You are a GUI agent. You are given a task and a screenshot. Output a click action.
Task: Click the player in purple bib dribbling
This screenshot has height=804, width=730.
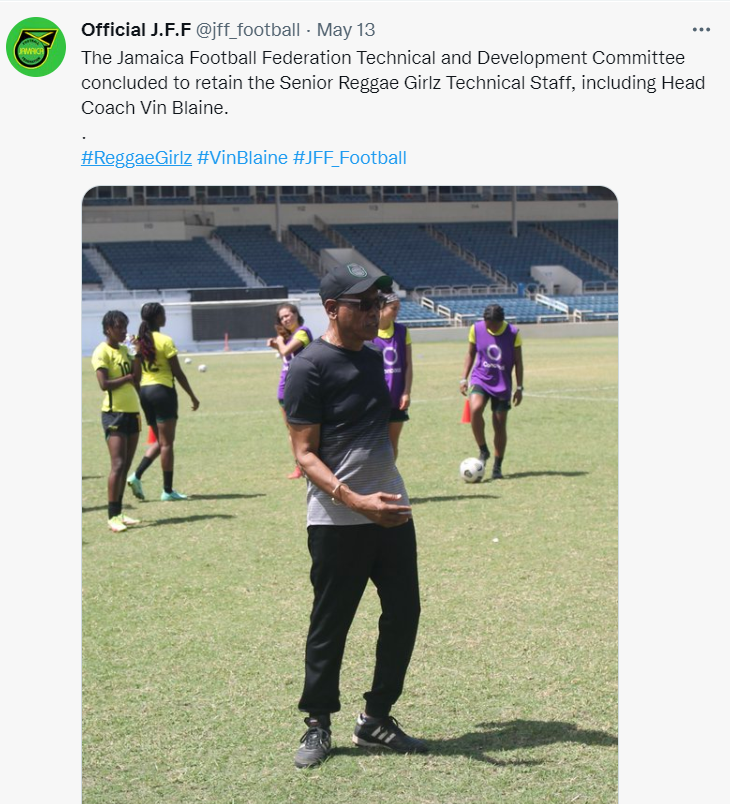click(x=493, y=391)
